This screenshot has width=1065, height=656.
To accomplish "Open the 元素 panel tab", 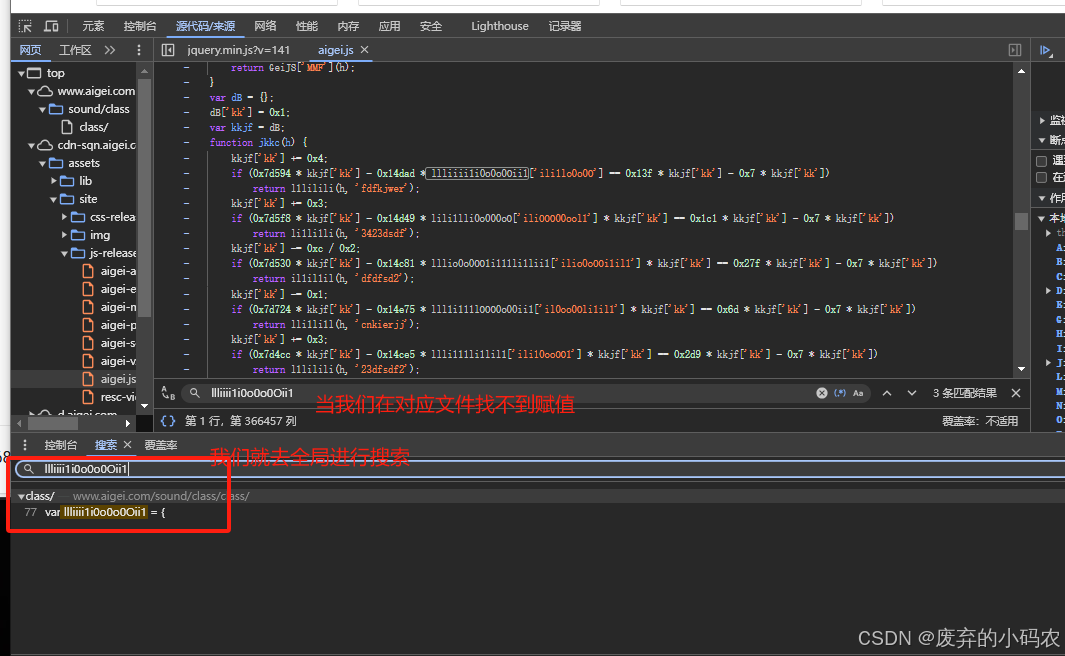I will pos(93,26).
